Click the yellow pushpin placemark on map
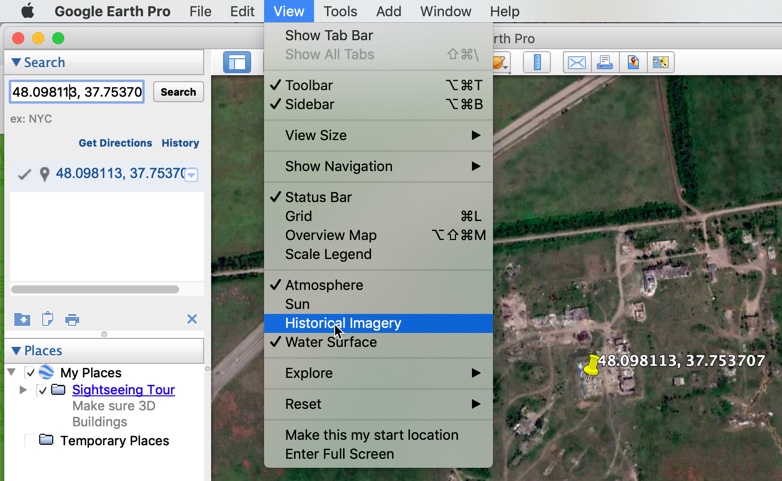Viewport: 782px width, 481px height. tap(591, 365)
